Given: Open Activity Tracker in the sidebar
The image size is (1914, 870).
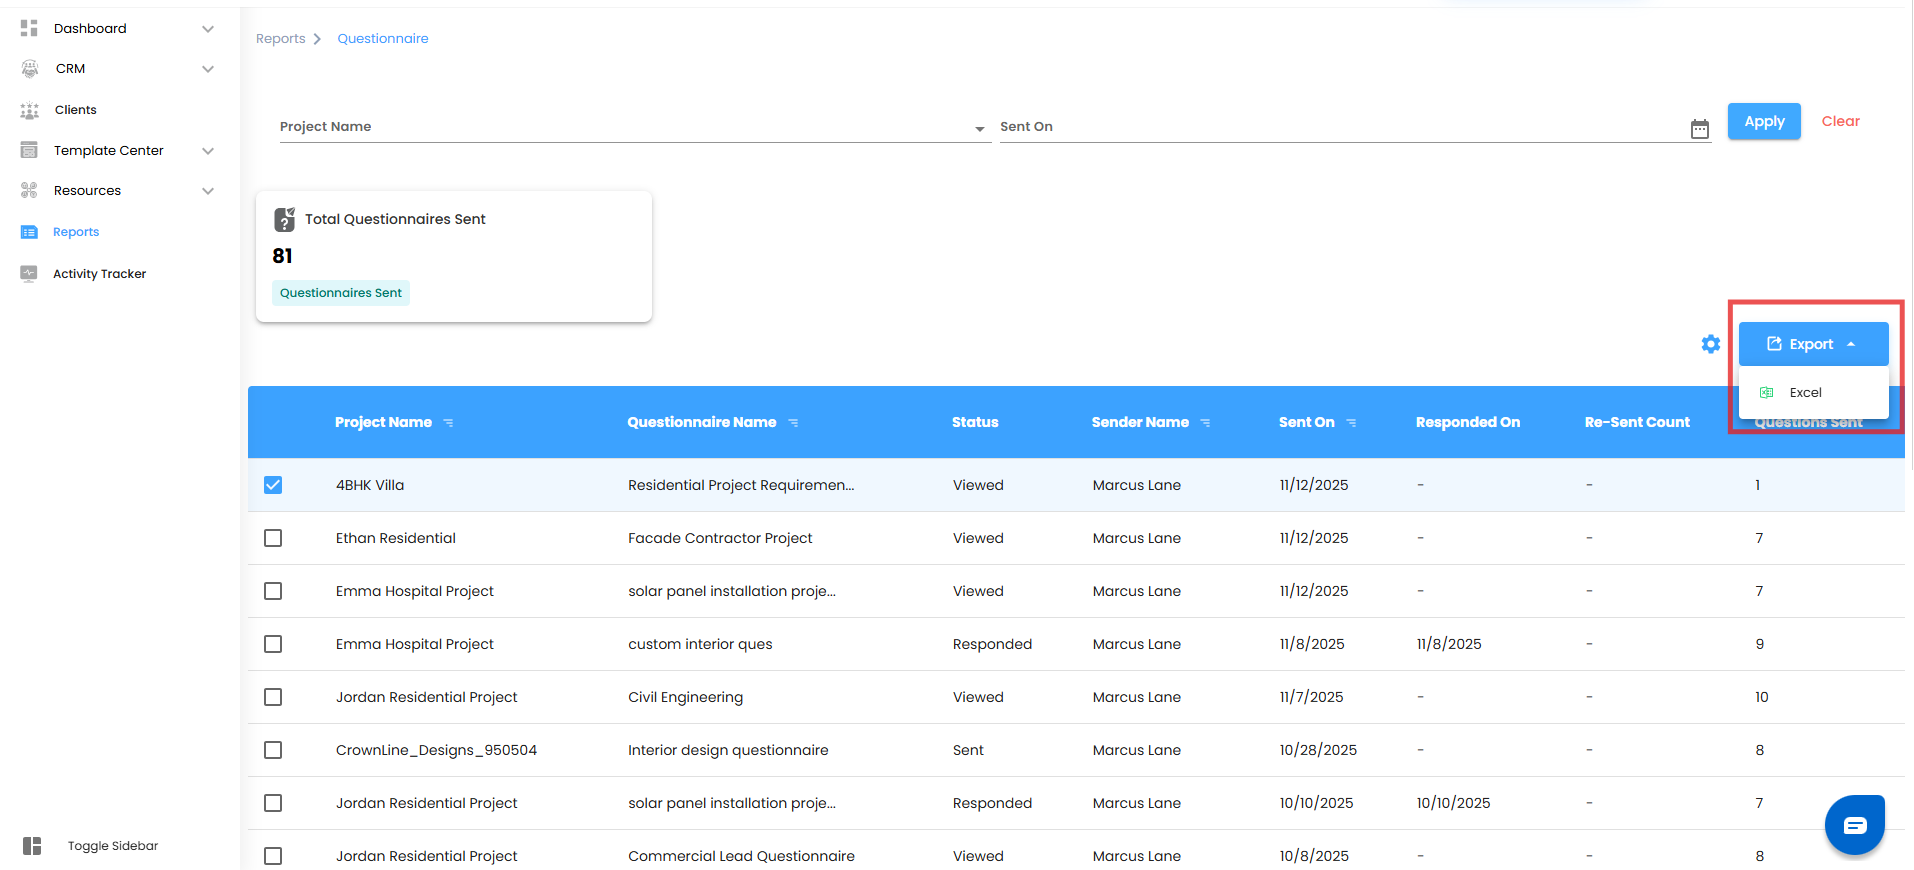Looking at the screenshot, I should (99, 273).
